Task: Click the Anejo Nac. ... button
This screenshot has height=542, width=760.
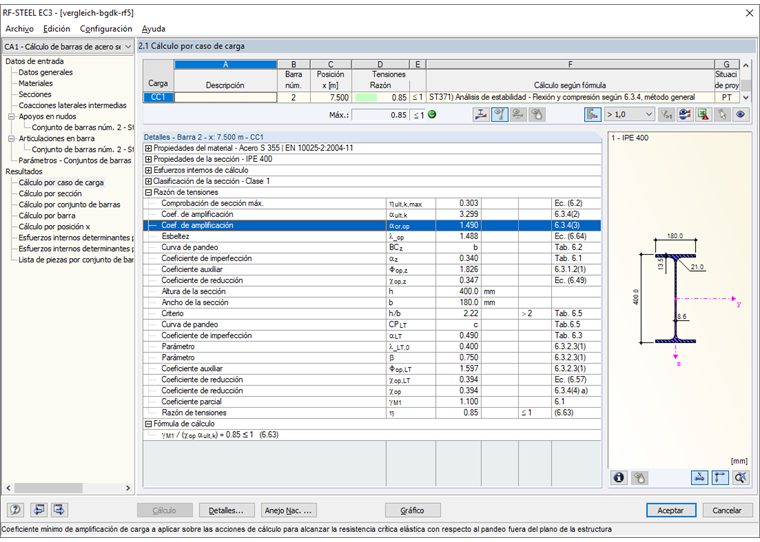Action: click(289, 510)
